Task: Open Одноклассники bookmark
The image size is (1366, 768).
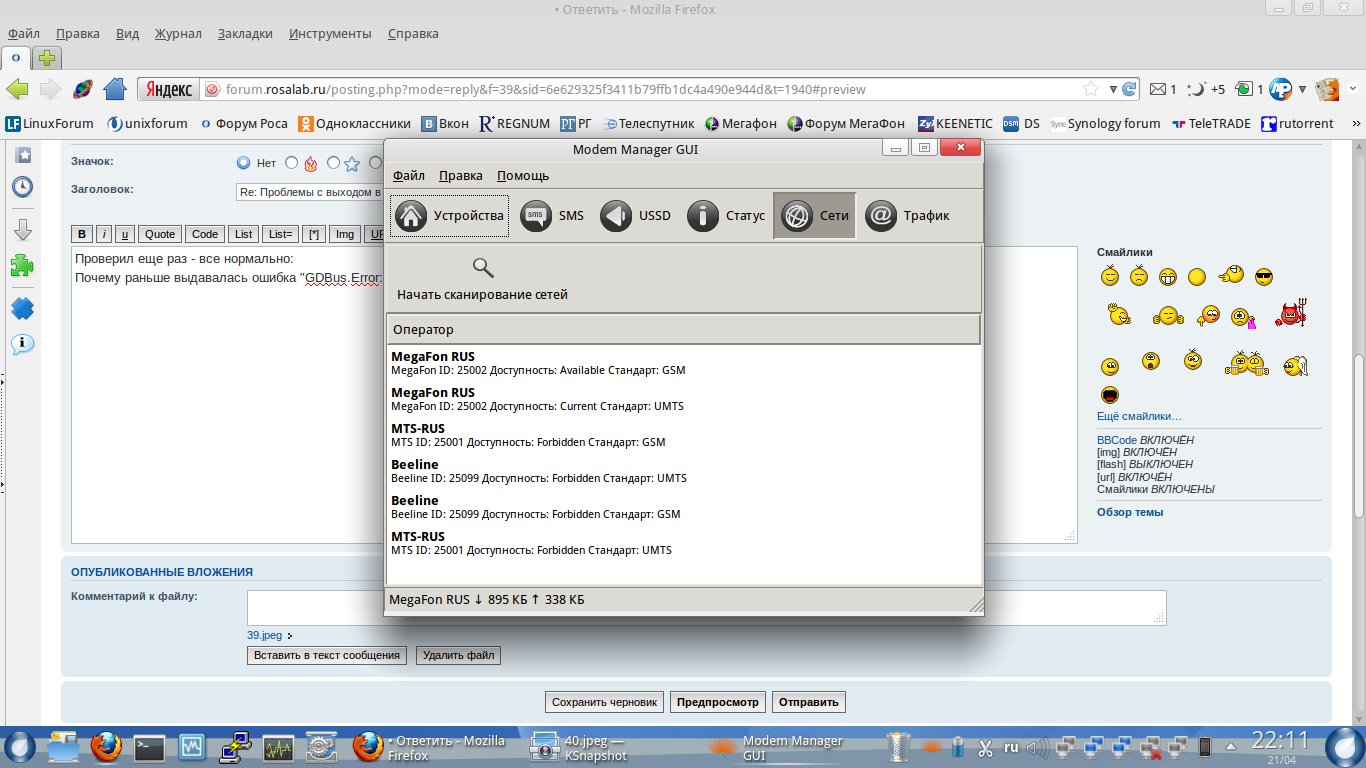Action: tap(355, 124)
